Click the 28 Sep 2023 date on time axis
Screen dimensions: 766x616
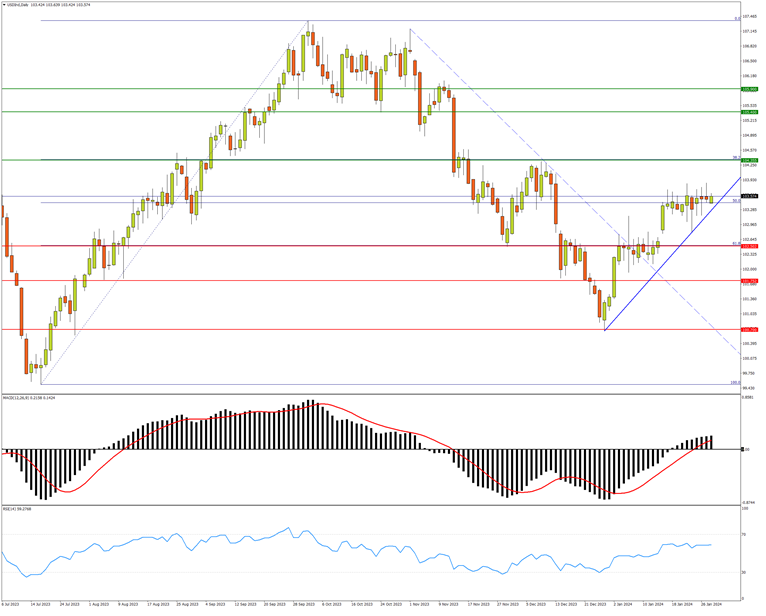pos(303,605)
